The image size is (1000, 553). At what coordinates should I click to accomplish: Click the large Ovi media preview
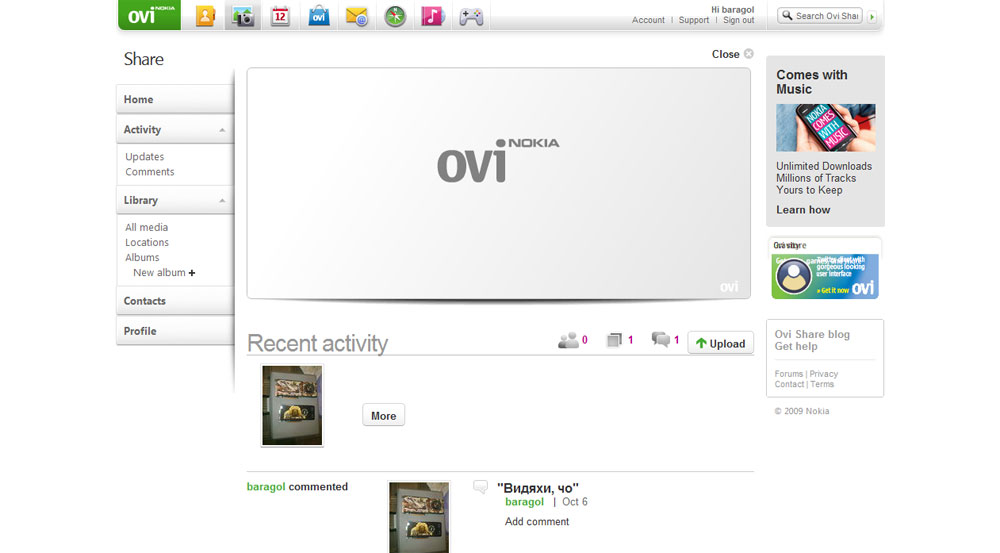tap(499, 184)
